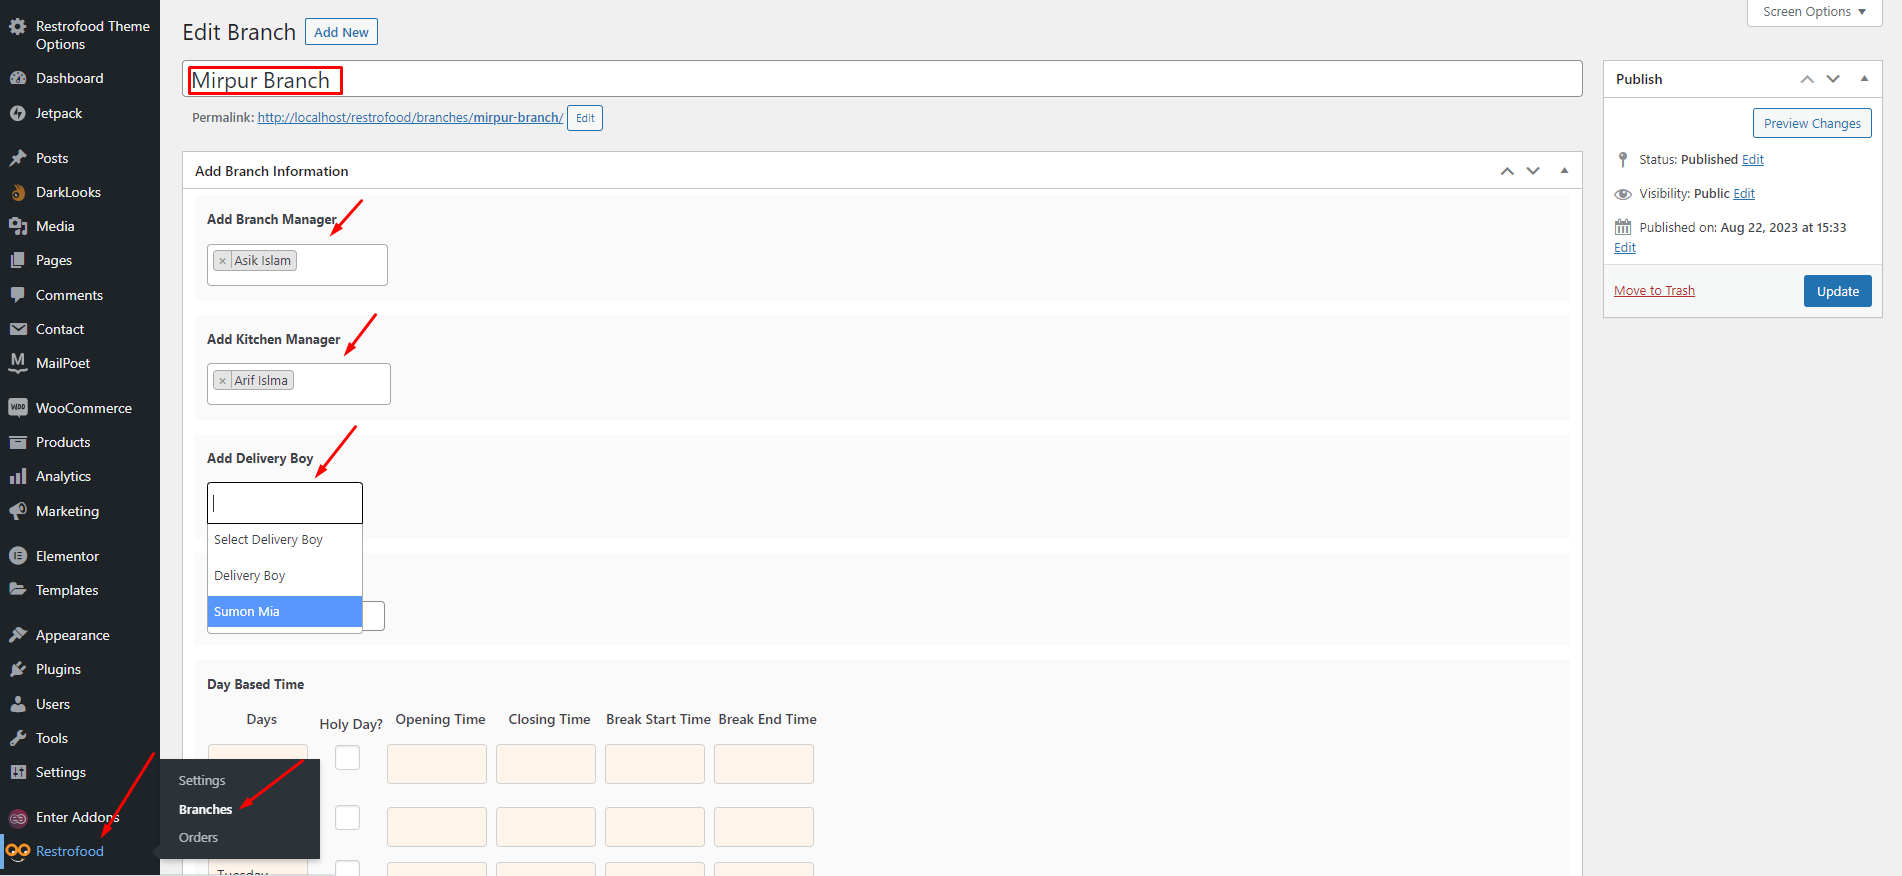1902x876 pixels.
Task: Click the Update button
Action: point(1838,291)
